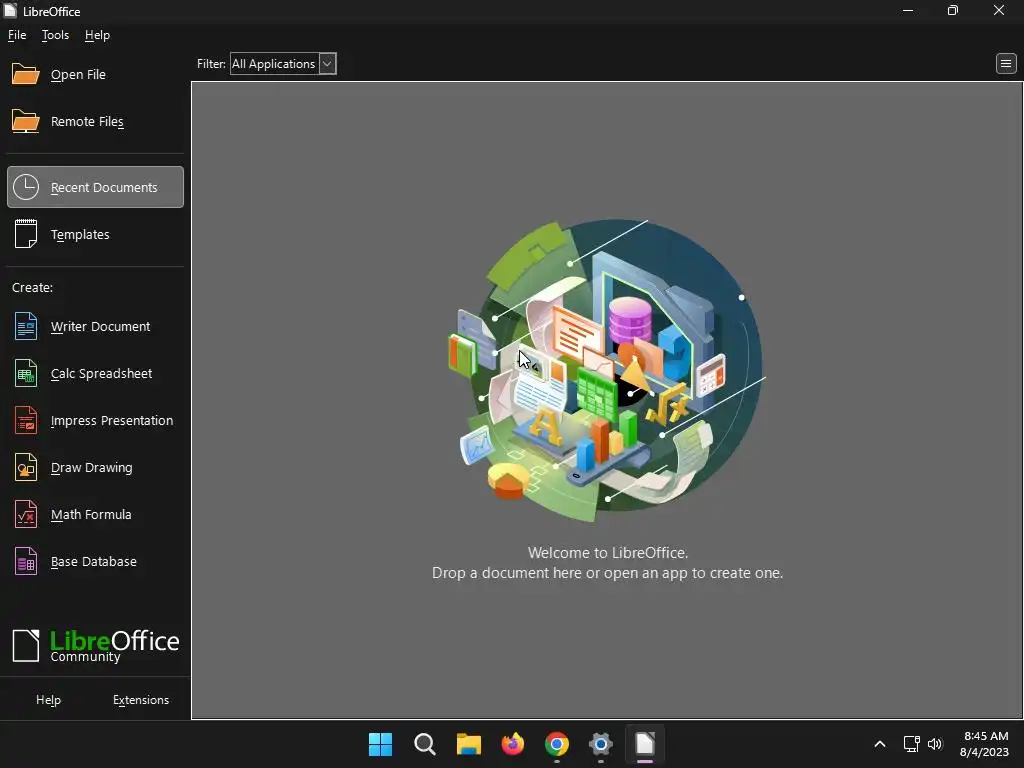Click the Writer Document icon
Image resolution: width=1024 pixels, height=768 pixels.
25,327
